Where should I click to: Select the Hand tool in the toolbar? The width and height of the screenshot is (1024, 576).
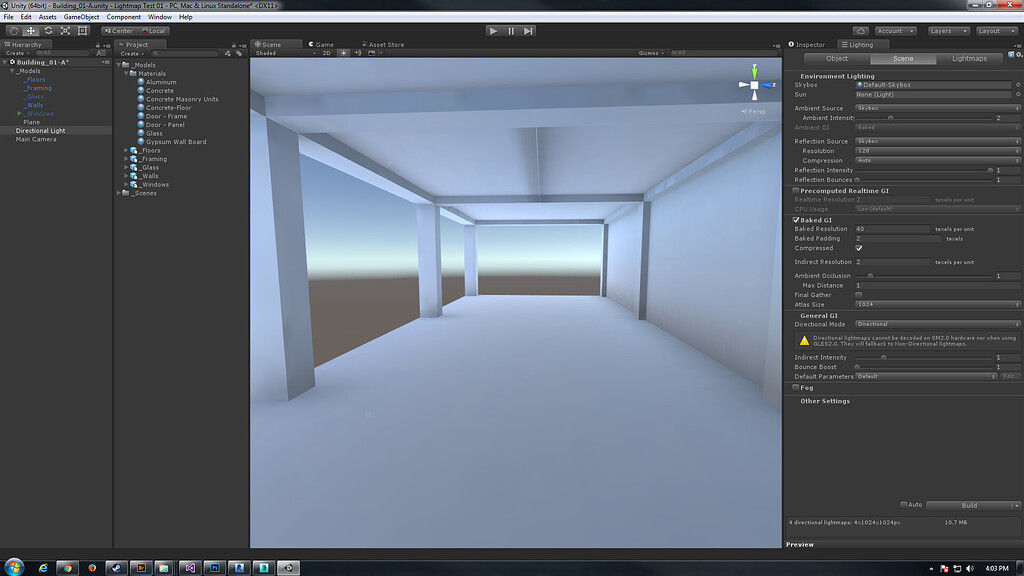(14, 31)
